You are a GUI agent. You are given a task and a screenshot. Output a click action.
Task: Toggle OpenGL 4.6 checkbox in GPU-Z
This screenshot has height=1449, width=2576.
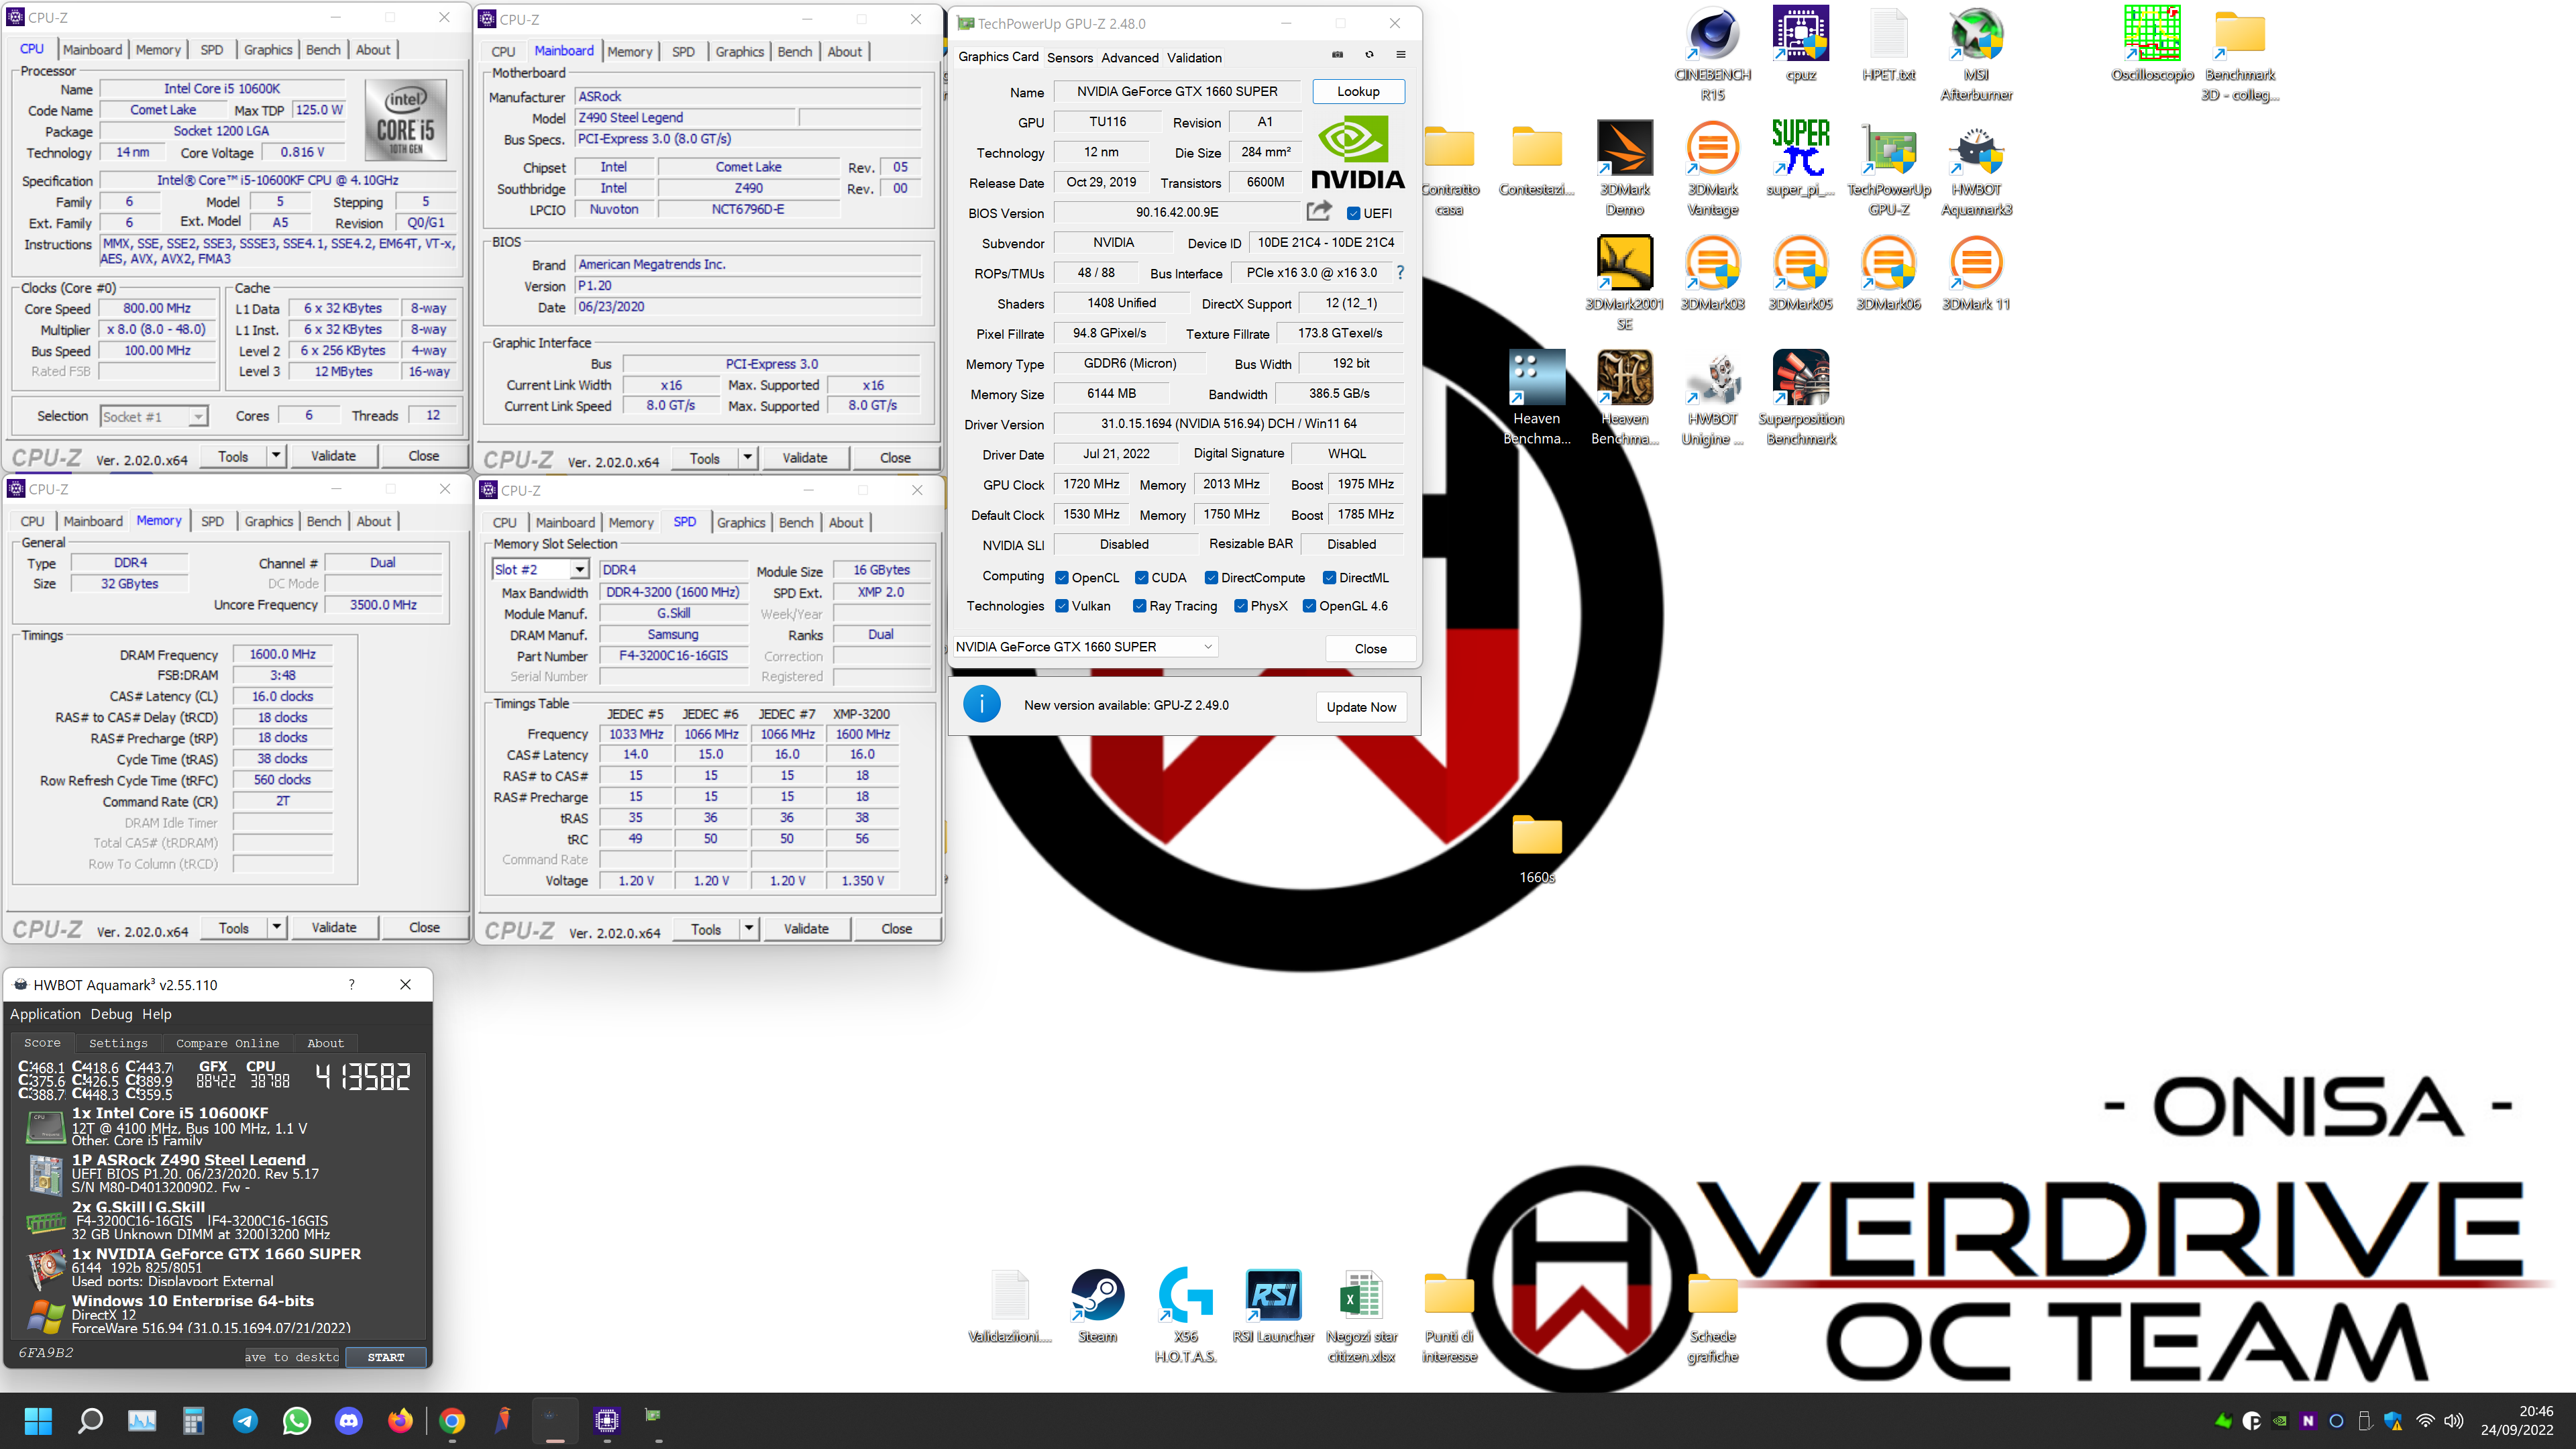point(1309,605)
